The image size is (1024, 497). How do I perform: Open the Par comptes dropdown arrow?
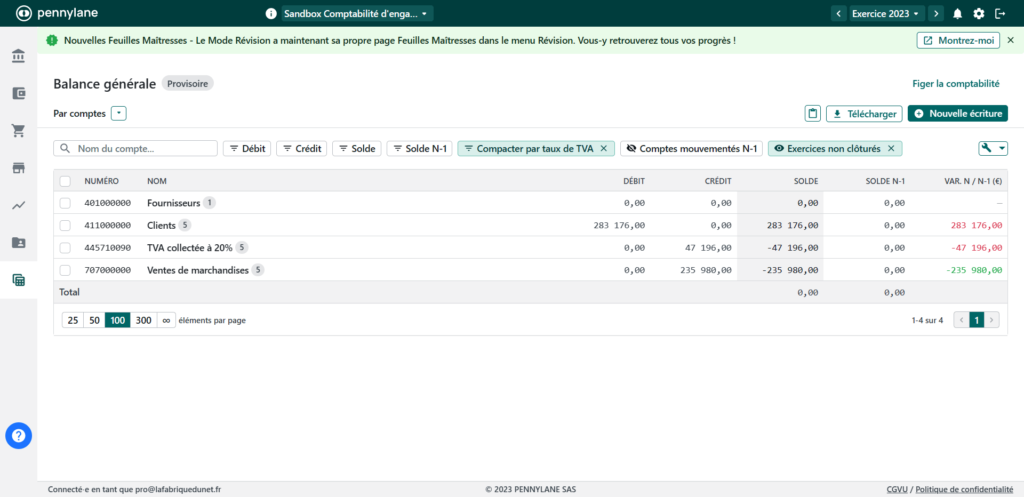pyautogui.click(x=119, y=114)
